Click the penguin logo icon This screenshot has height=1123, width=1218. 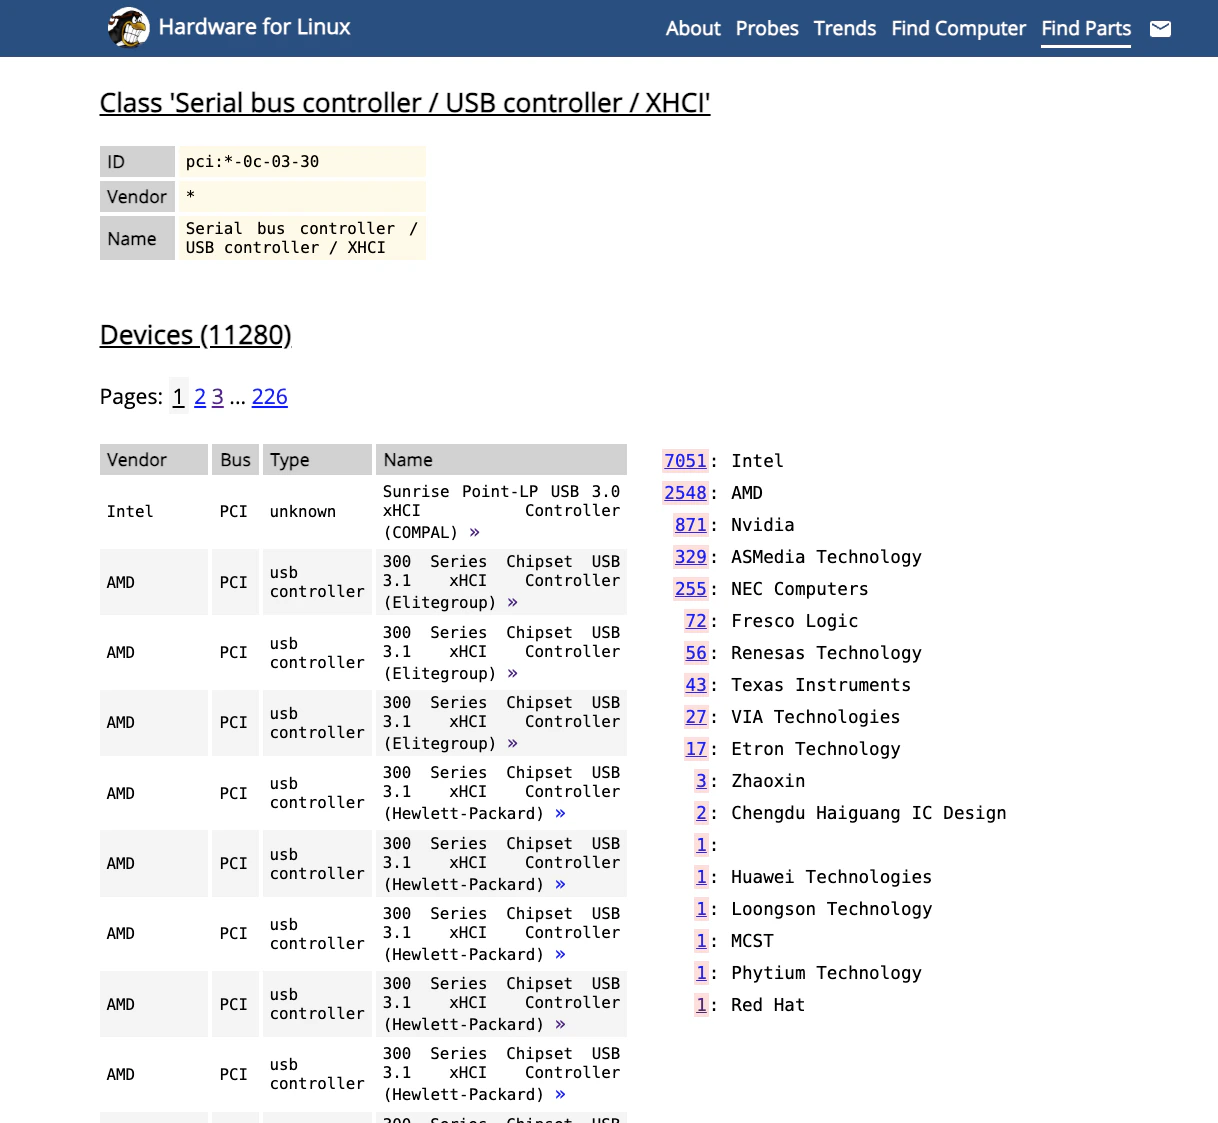128,27
